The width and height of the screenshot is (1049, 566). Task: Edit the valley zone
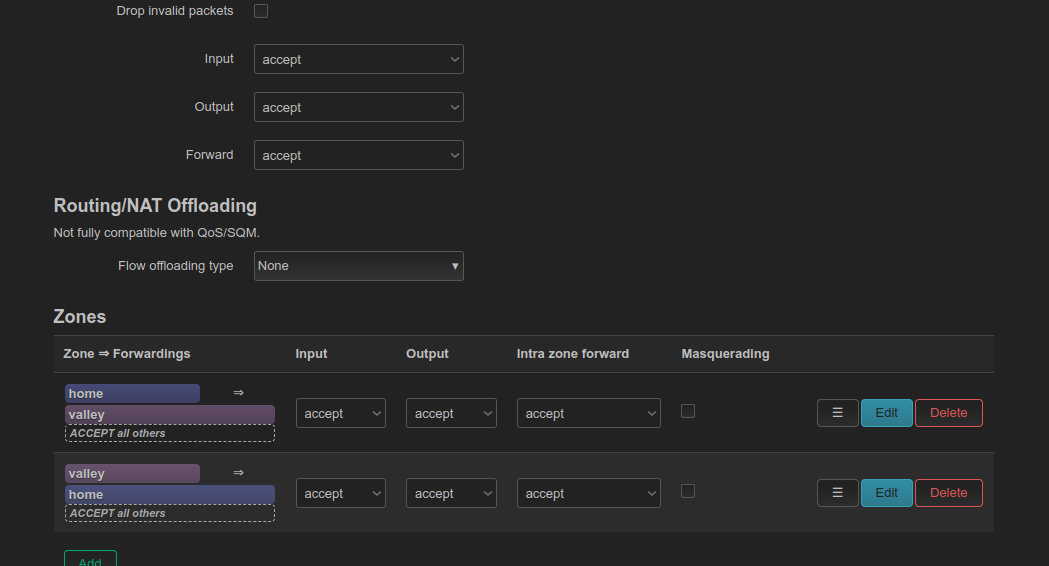click(x=886, y=492)
